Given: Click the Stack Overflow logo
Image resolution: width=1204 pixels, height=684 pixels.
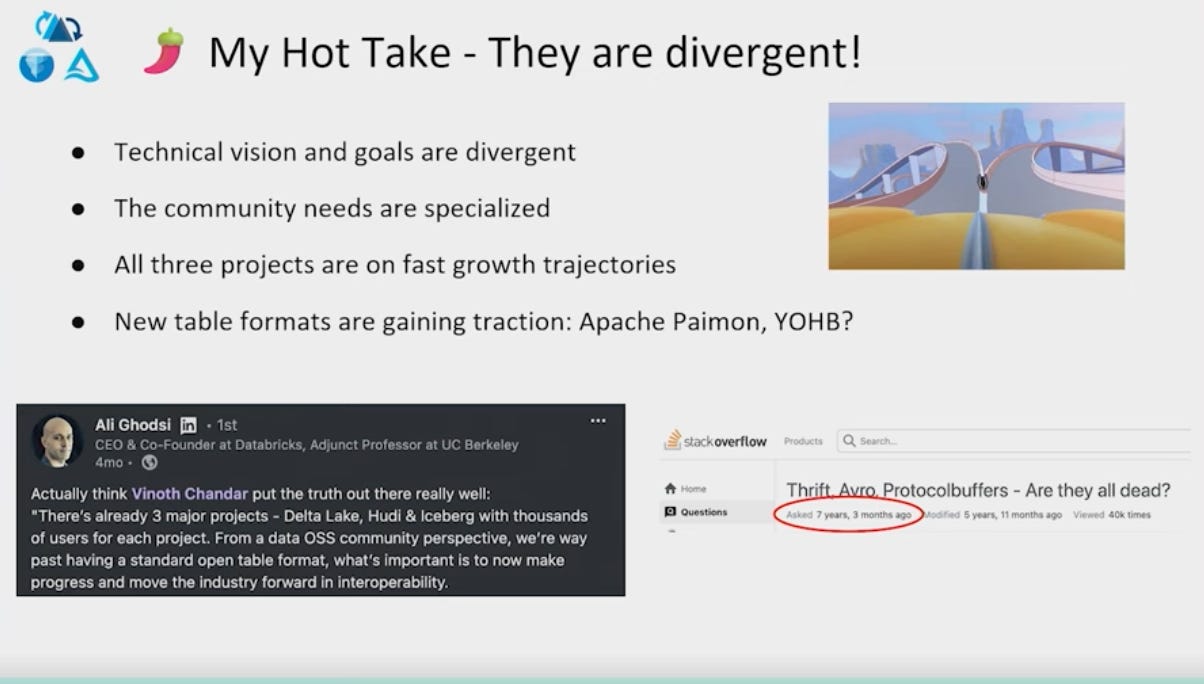Looking at the screenshot, I should click(x=715, y=440).
